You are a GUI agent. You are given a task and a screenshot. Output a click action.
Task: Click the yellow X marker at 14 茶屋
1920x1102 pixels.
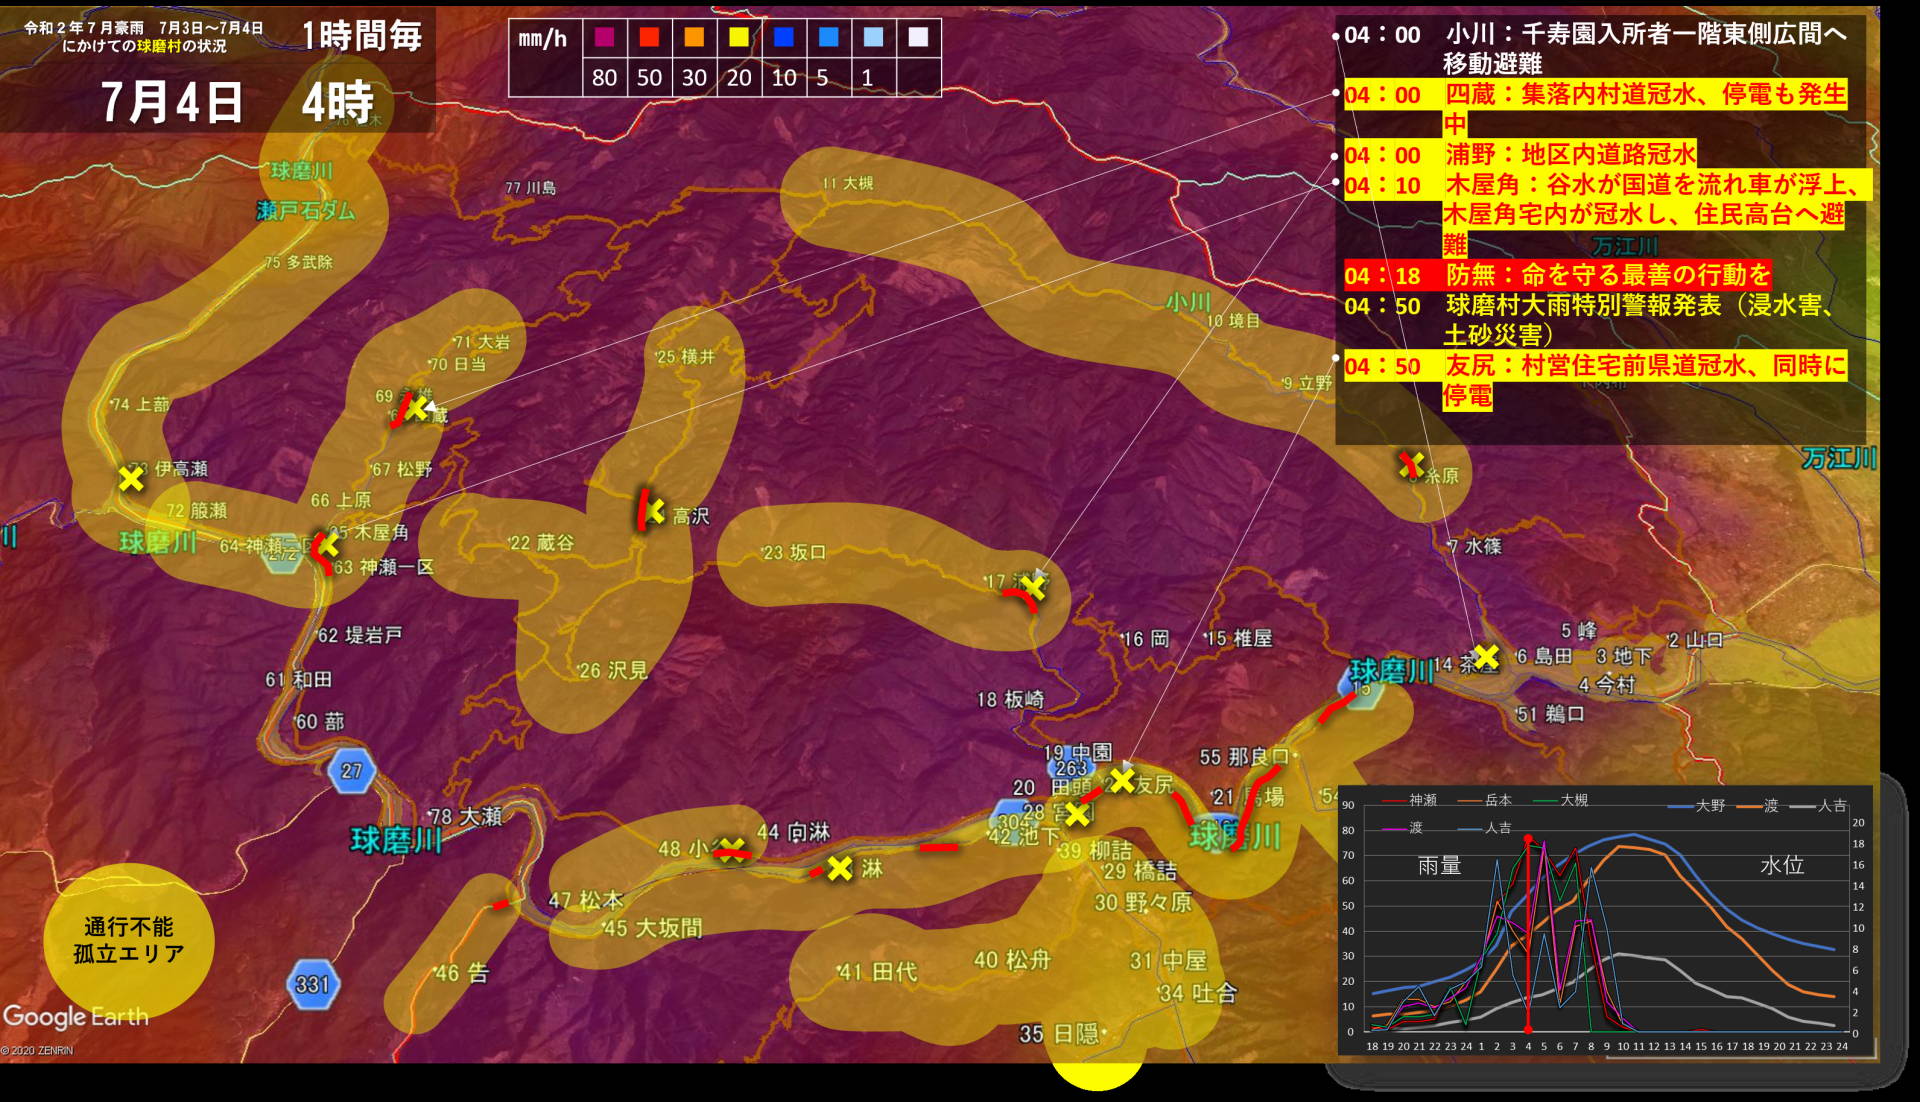point(1487,656)
